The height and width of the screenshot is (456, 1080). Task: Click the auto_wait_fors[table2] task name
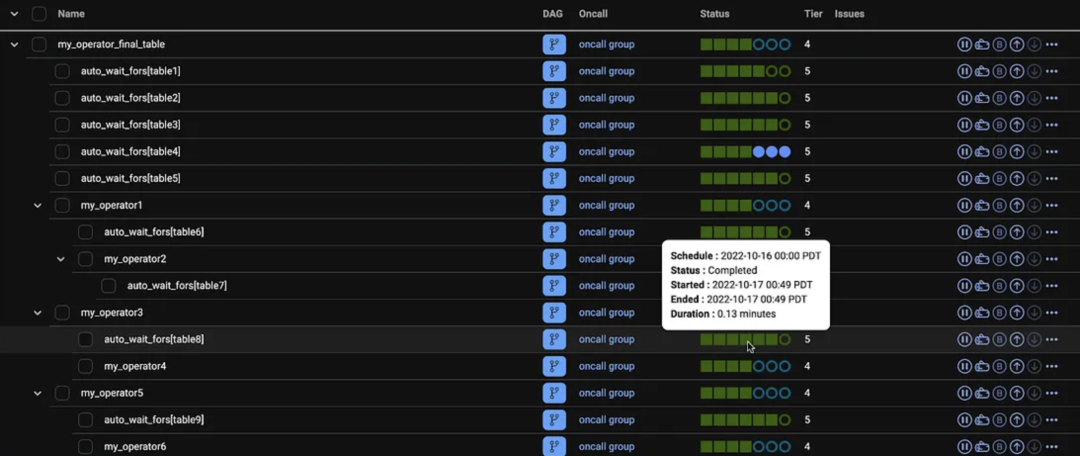(x=131, y=99)
